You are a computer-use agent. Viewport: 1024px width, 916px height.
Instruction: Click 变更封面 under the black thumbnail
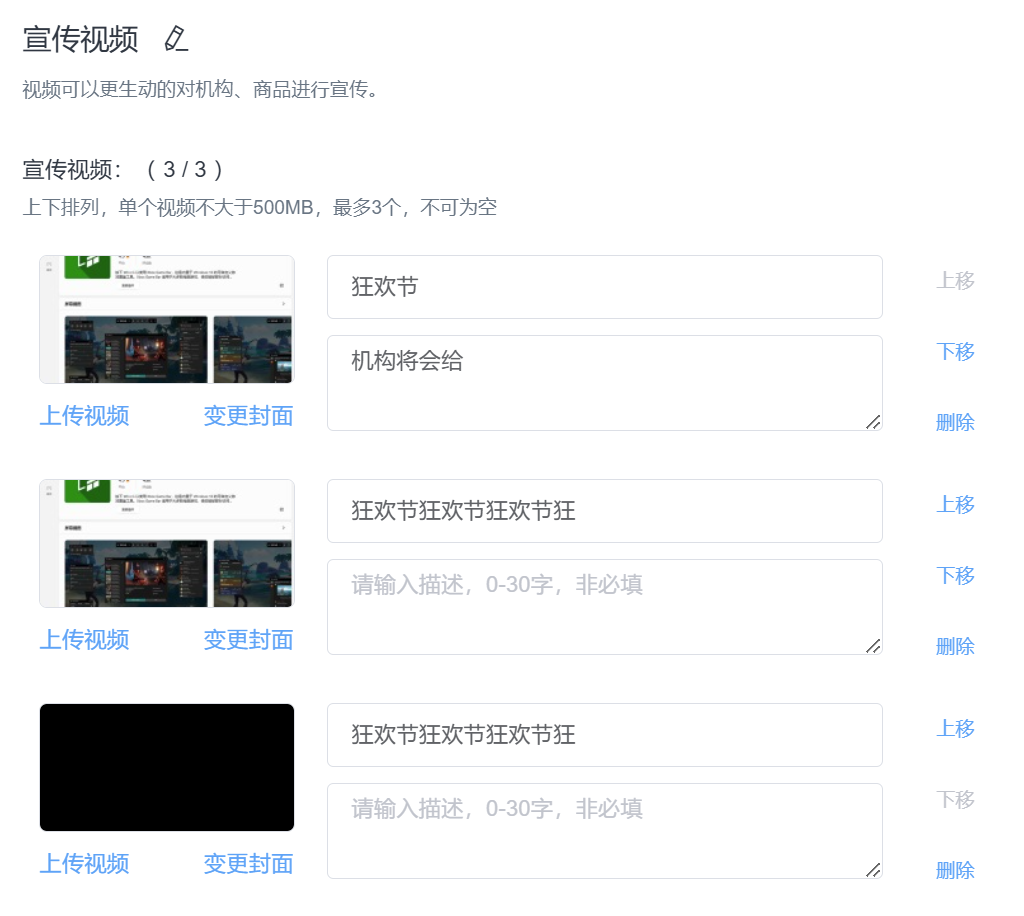point(248,864)
